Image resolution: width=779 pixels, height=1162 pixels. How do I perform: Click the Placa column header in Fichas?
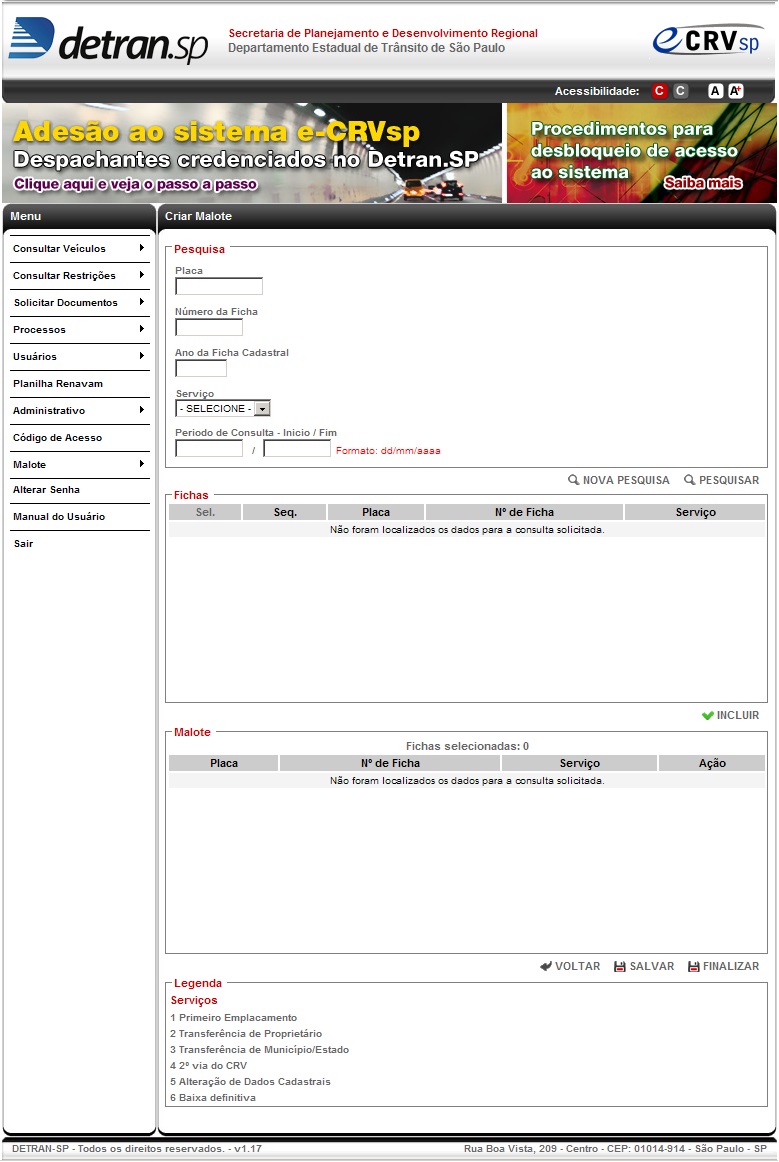pyautogui.click(x=376, y=512)
